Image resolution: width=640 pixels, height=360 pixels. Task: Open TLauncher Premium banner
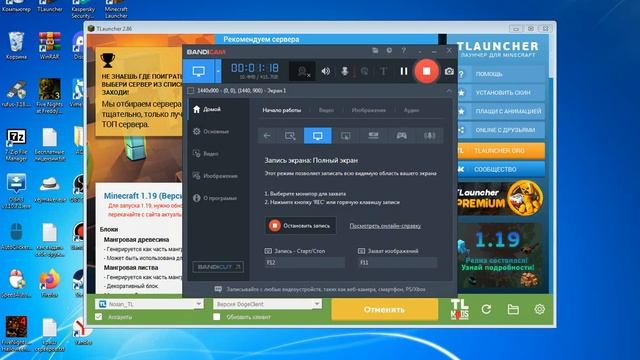pos(501,198)
